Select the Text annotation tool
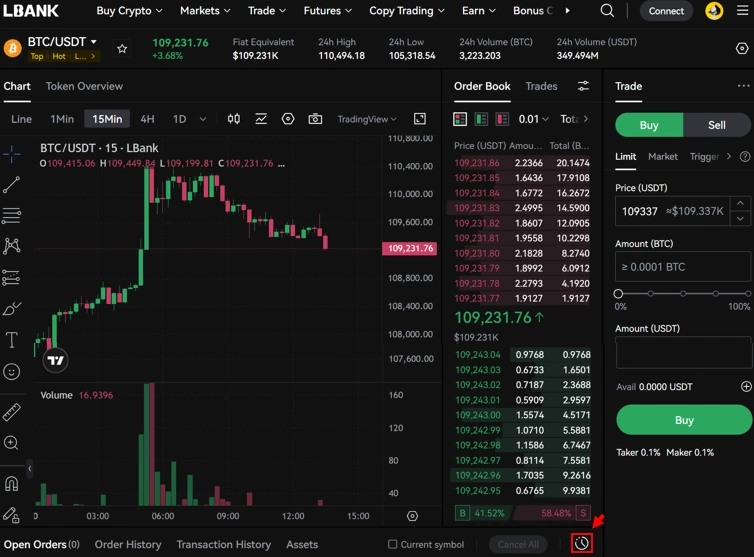Screen dimensions: 754x557 tap(12, 340)
